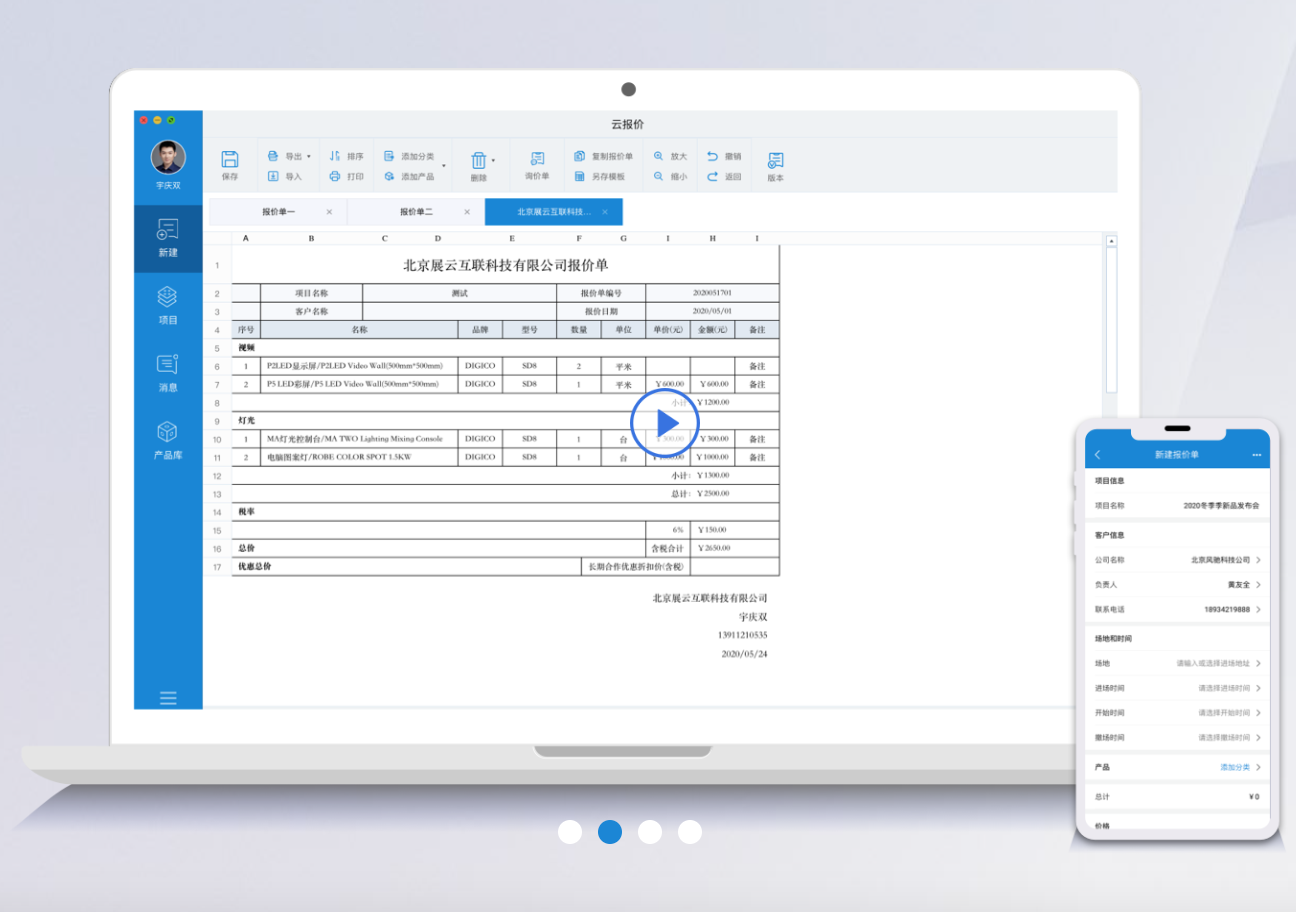1296x912 pixels.
Task: Click the 撤销 undo icon
Action: [x=713, y=156]
